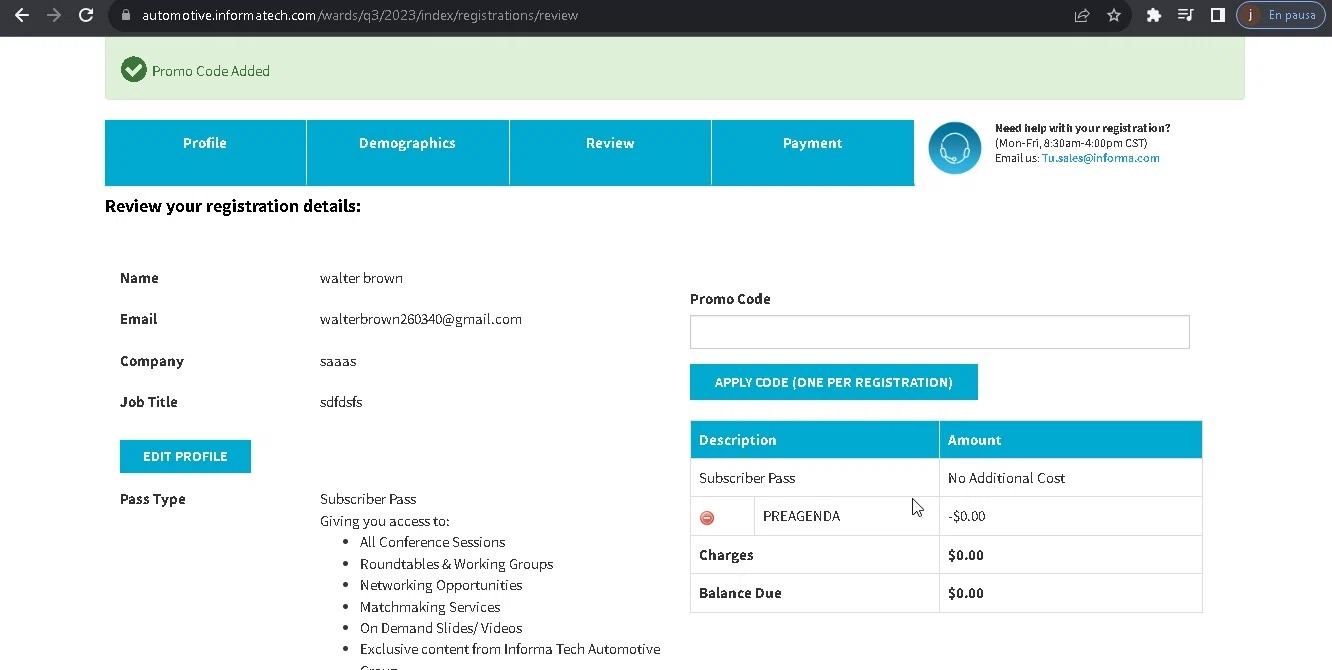Click 'Review your registration details:' heading
Viewport: 1332px width, 670px height.
coord(233,206)
